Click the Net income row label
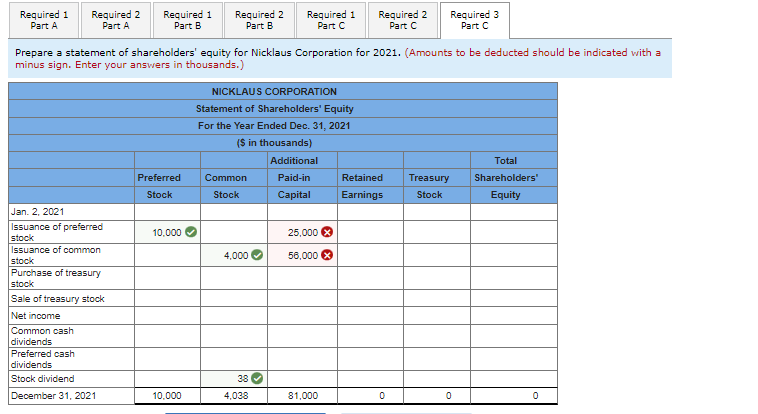The image size is (758, 414). (x=36, y=315)
